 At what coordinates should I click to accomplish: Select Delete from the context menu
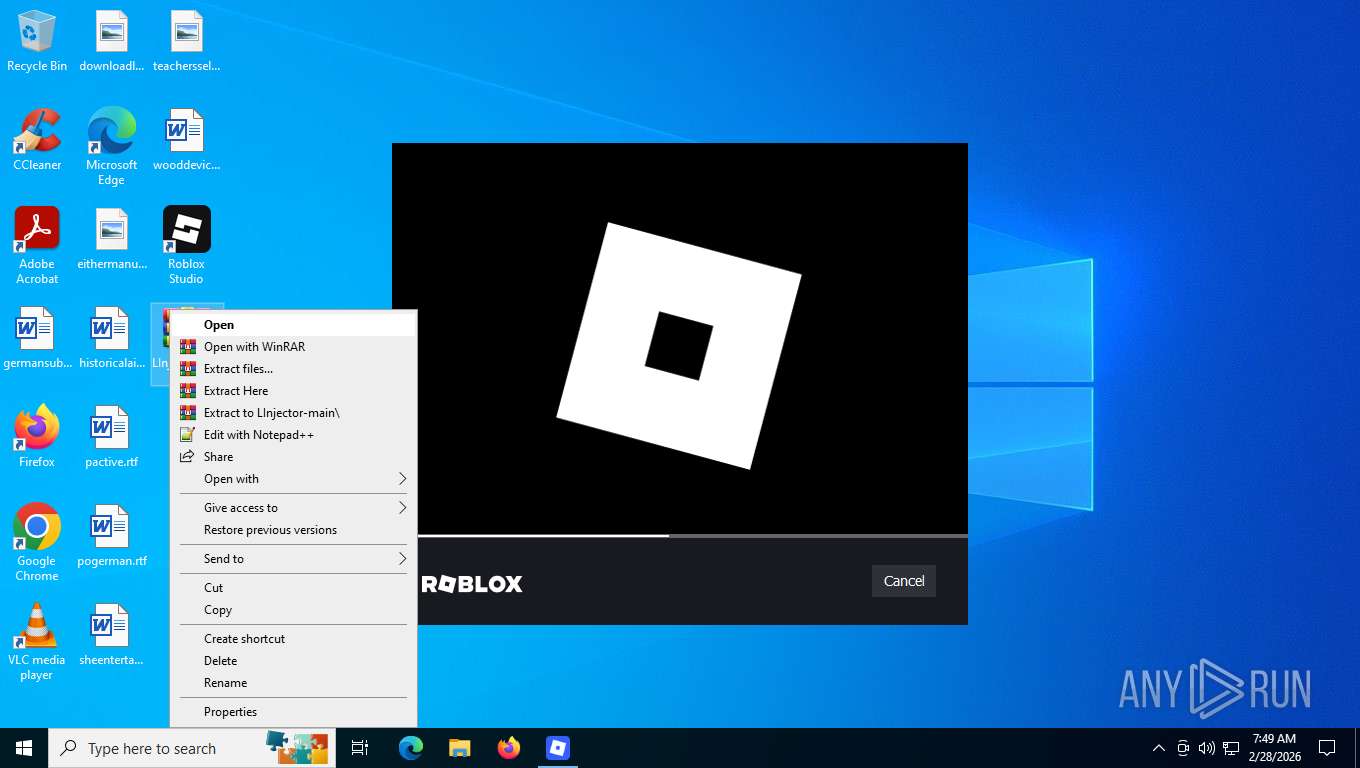pos(293,661)
